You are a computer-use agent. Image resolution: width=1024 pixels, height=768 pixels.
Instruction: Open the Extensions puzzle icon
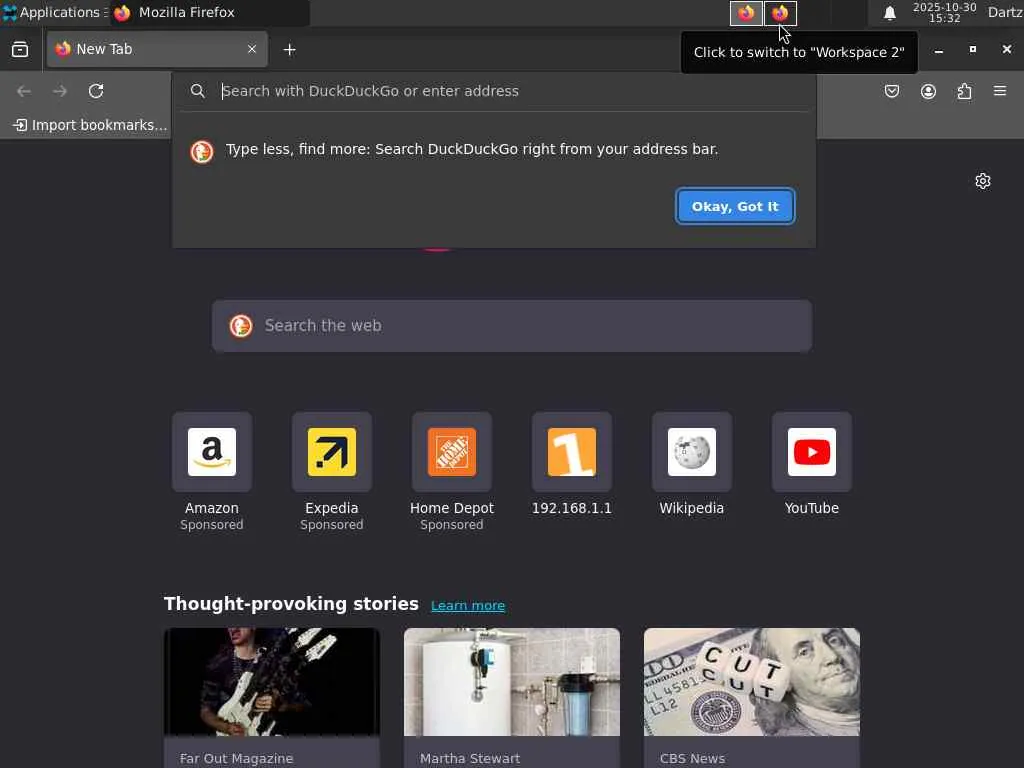(x=965, y=91)
